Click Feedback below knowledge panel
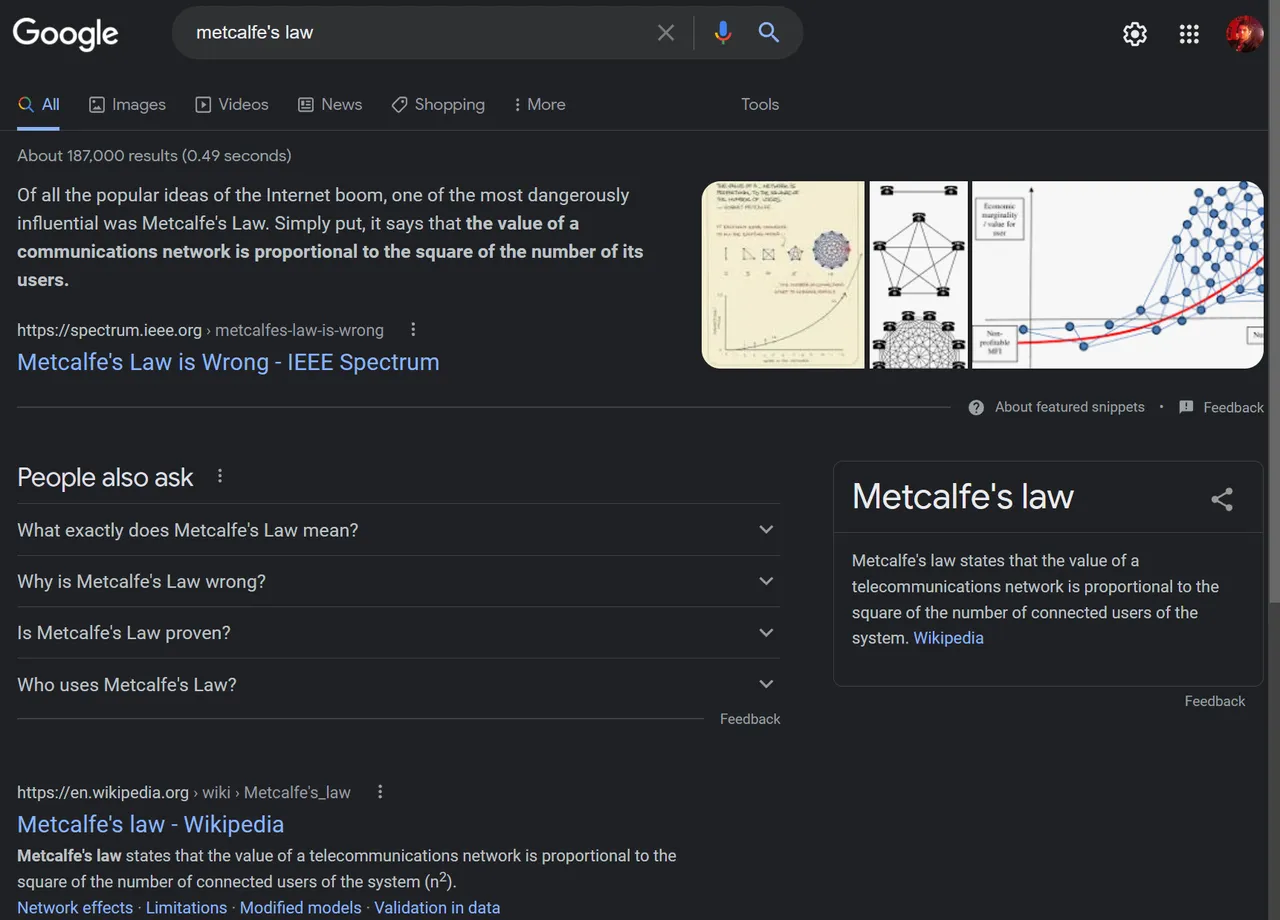This screenshot has height=920, width=1280. [1215, 701]
